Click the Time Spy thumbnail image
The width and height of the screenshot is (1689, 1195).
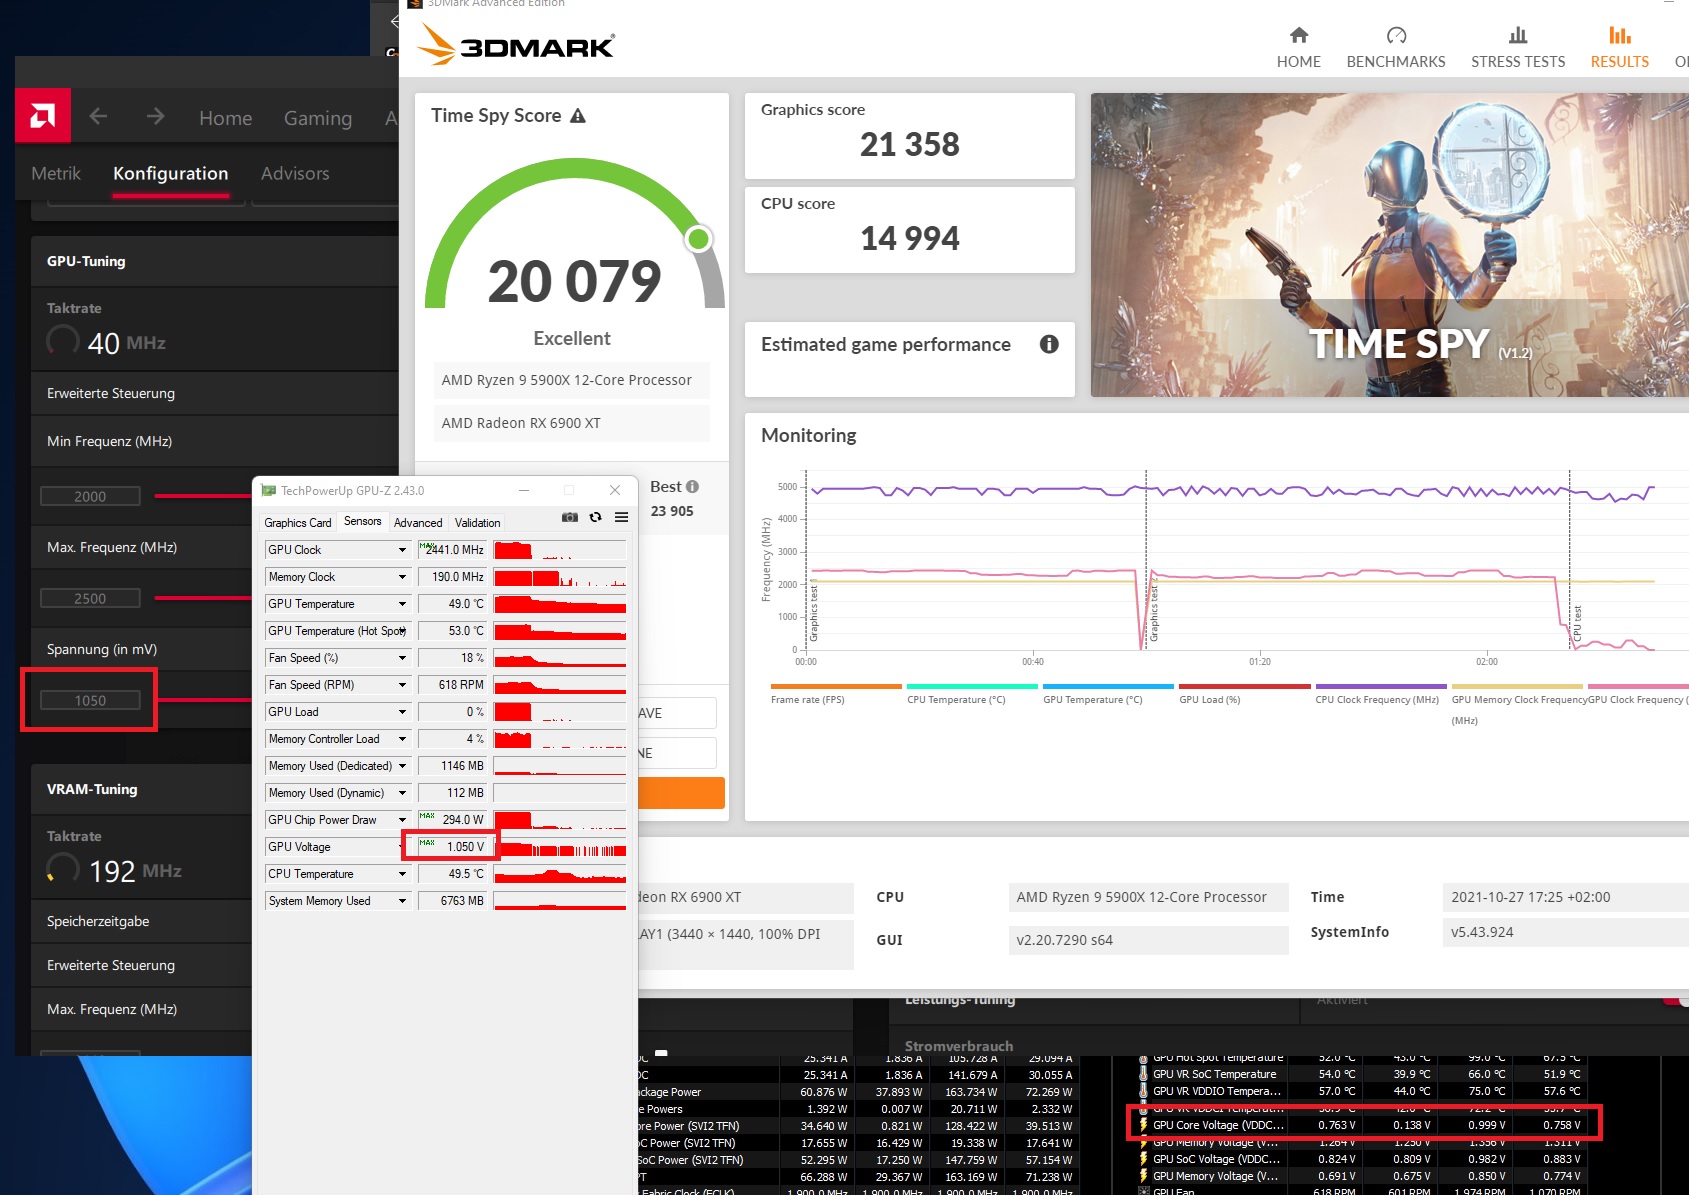(1390, 245)
